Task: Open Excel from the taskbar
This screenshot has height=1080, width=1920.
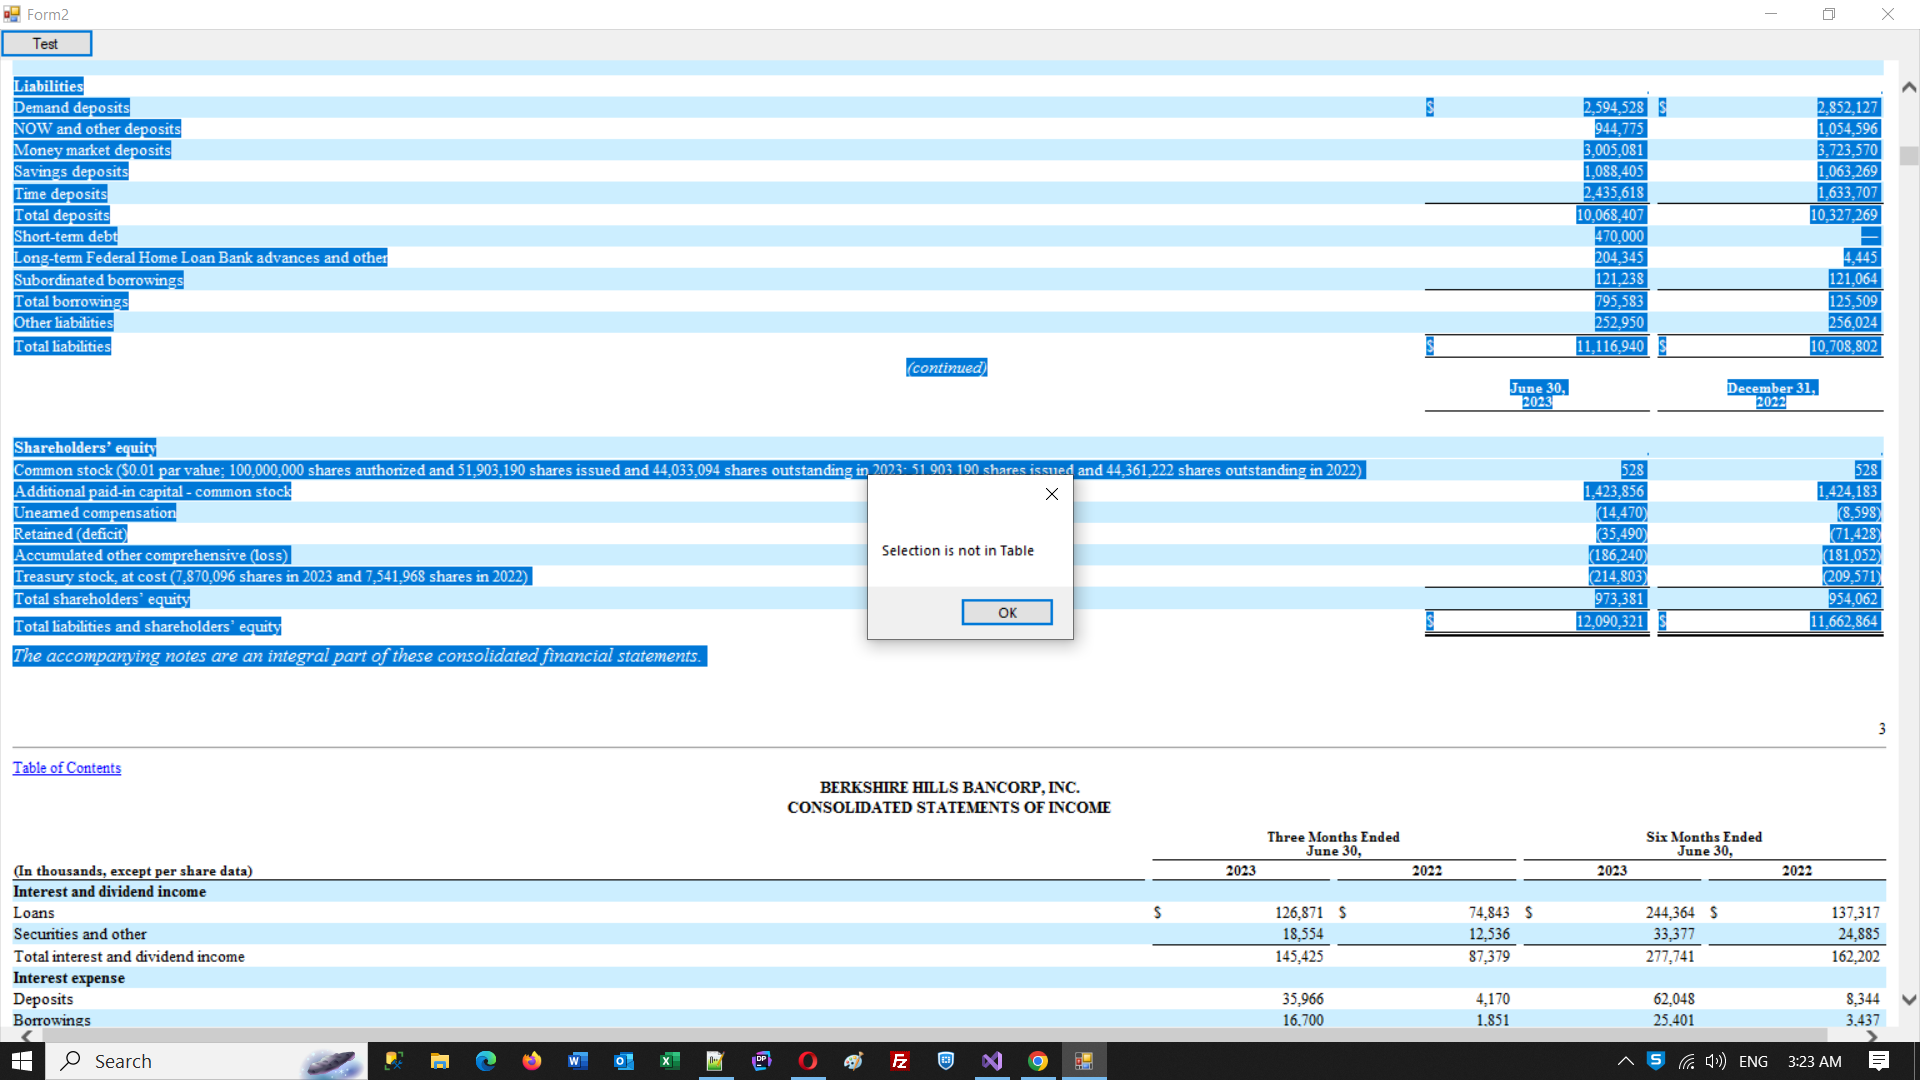Action: click(669, 1061)
